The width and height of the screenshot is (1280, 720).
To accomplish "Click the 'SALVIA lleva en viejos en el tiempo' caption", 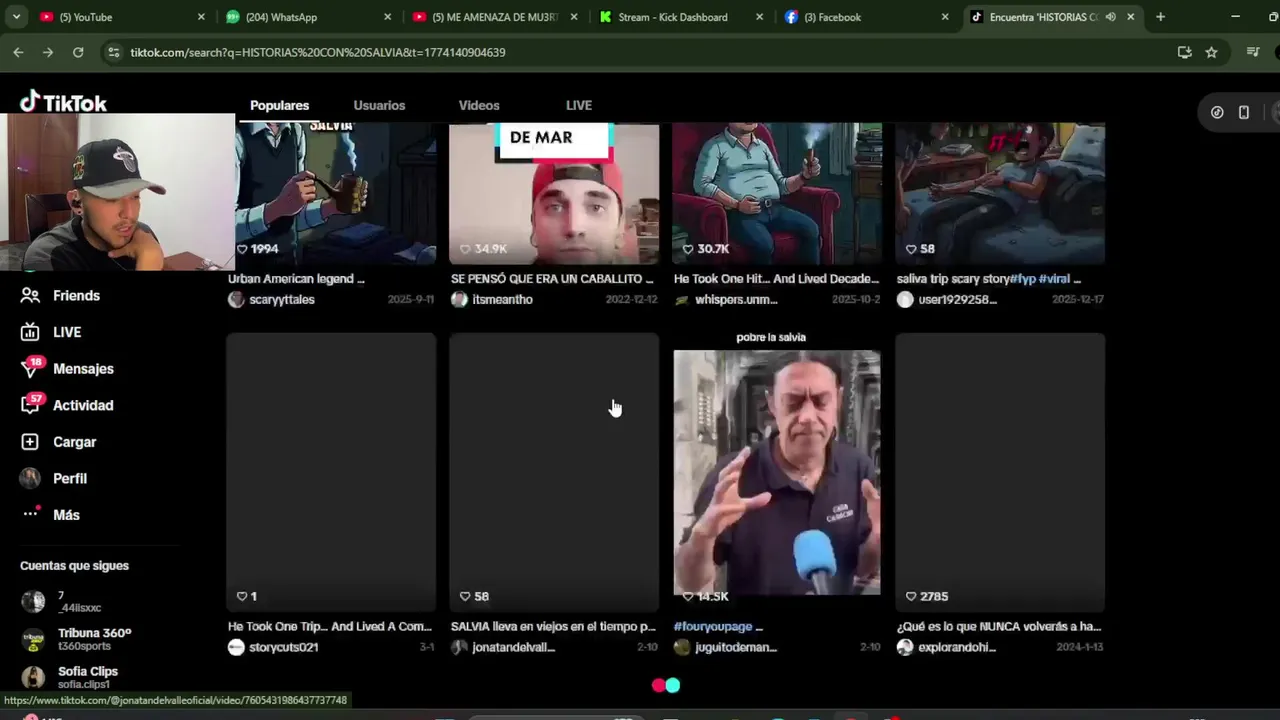I will (x=553, y=626).
